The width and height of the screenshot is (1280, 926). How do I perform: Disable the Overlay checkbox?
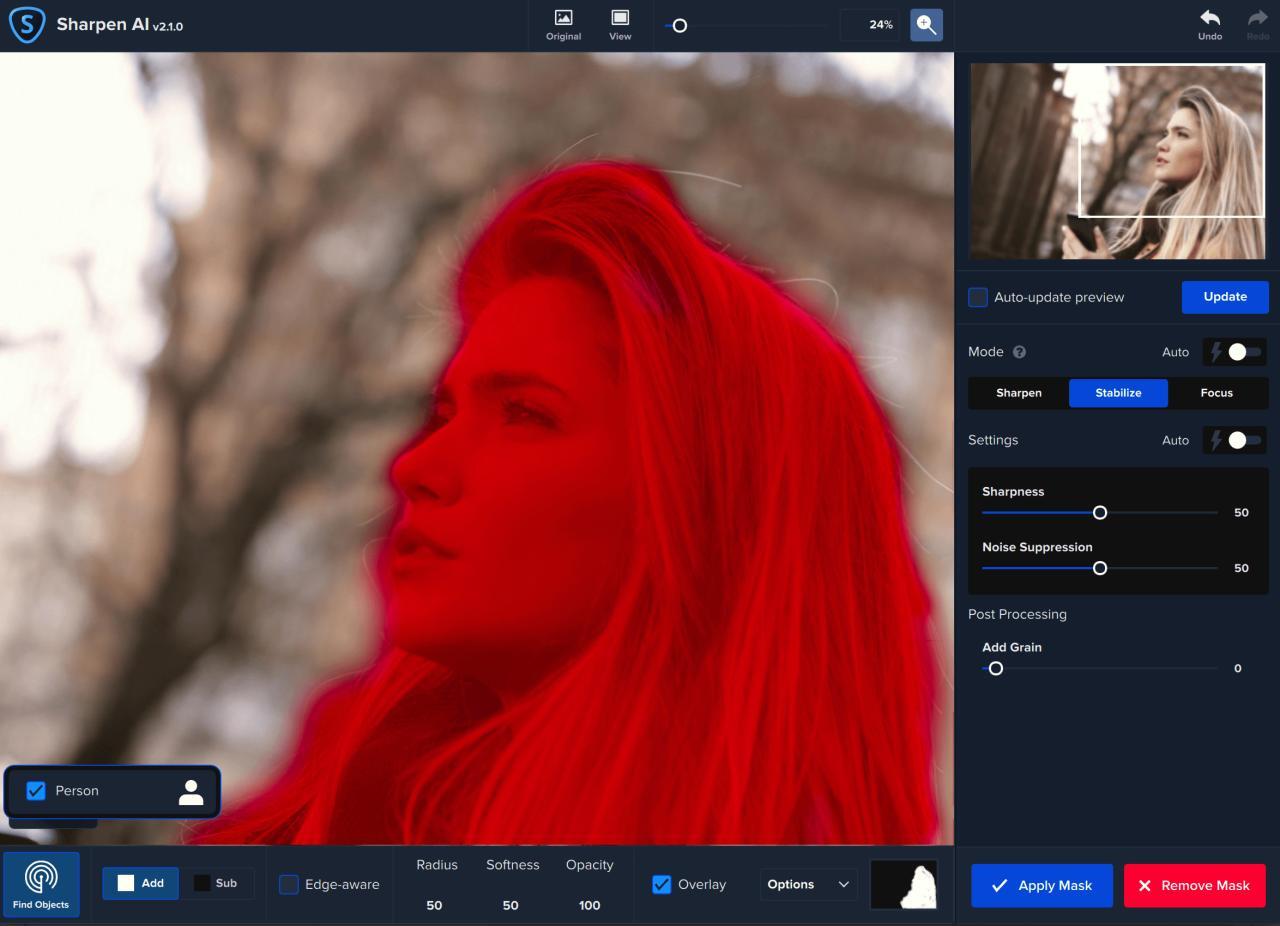click(661, 884)
